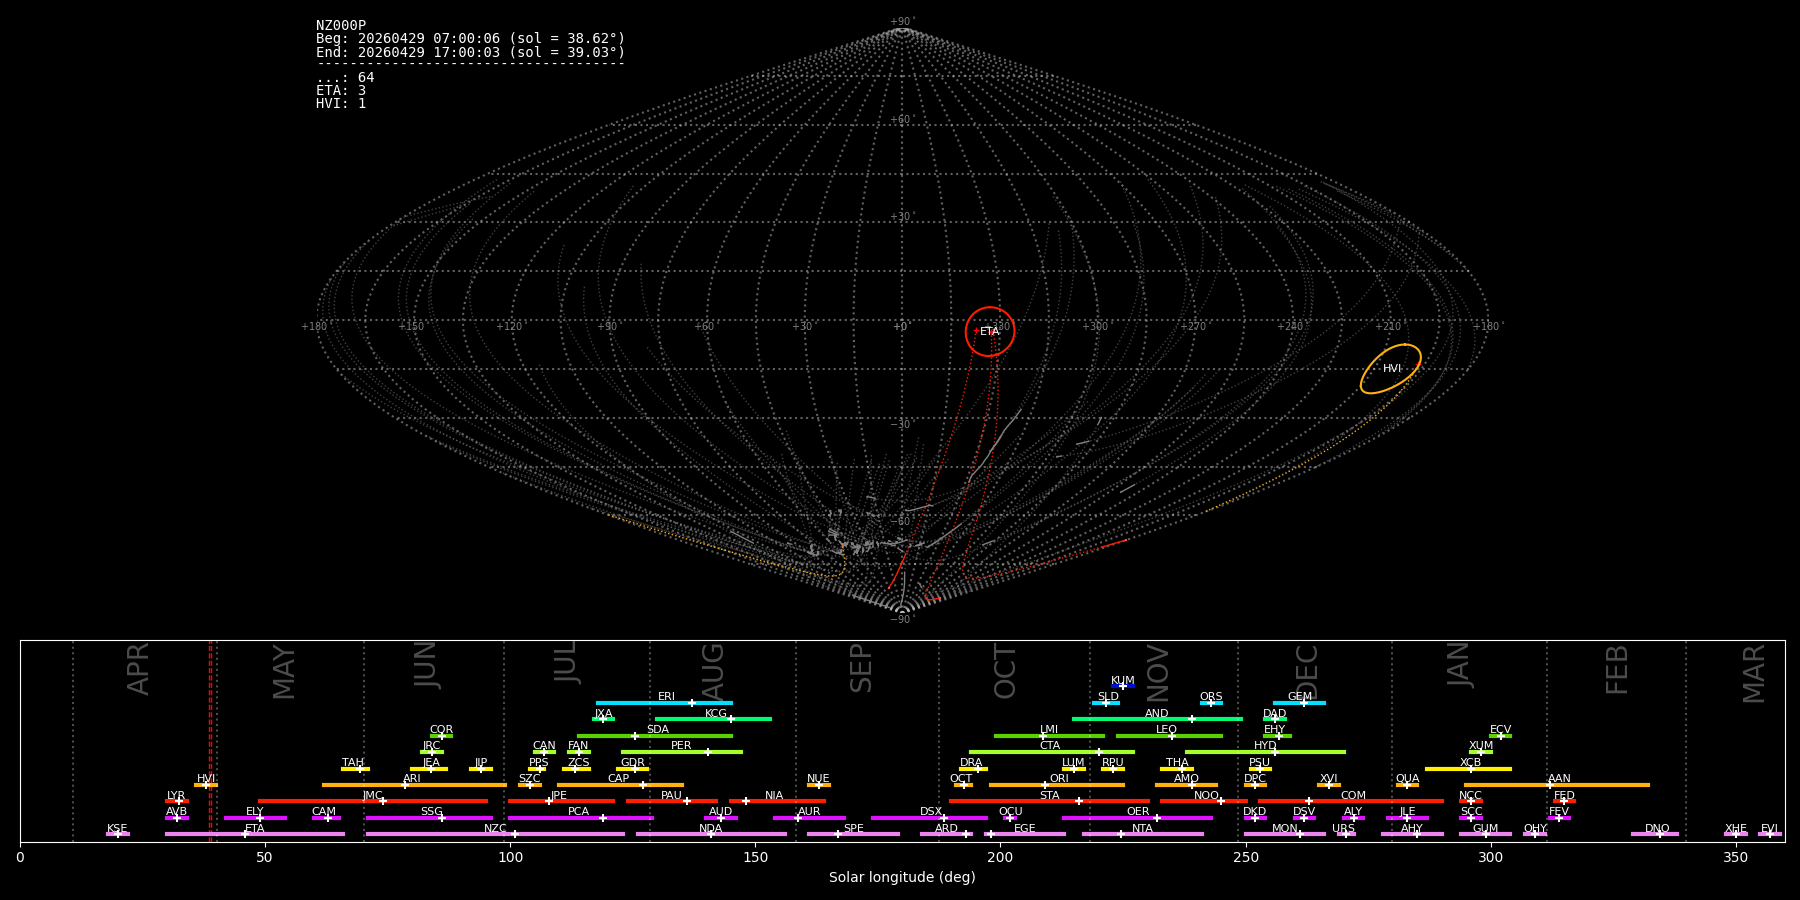
Task: Click the ORI orange shower bar
Action: [1057, 785]
